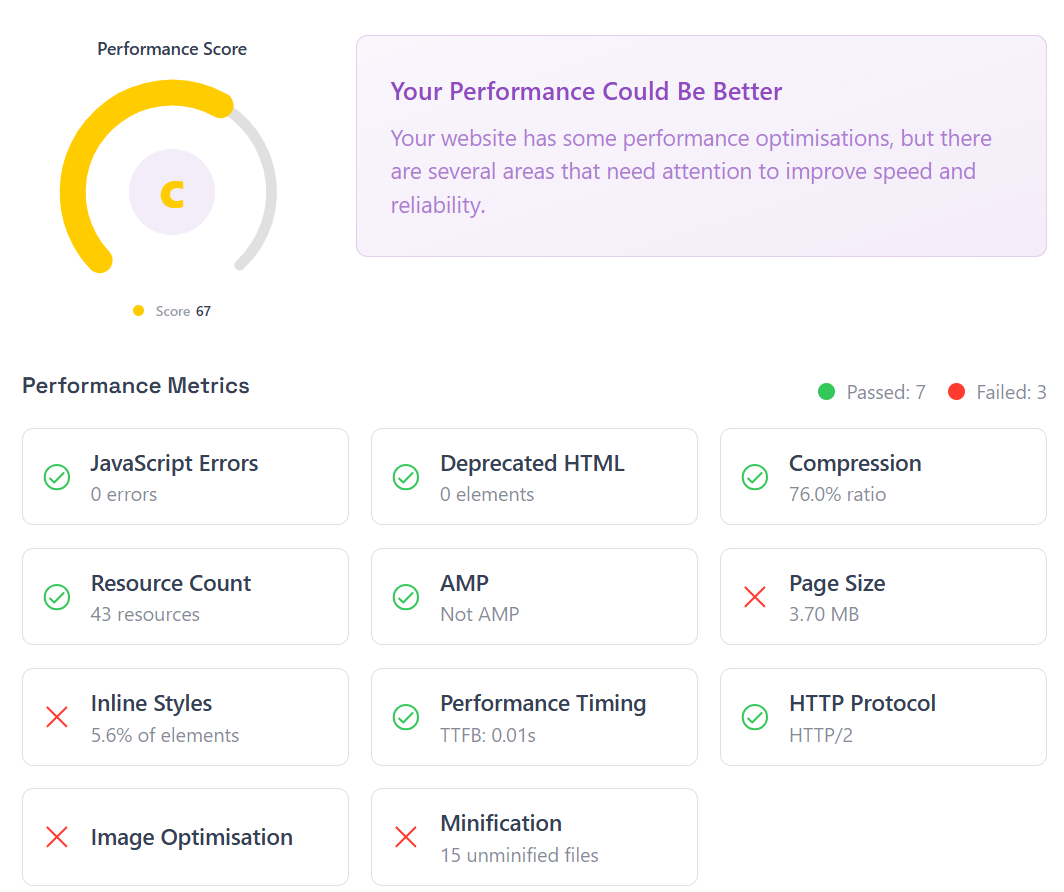1064x892 pixels.
Task: Click the green check icon next to Deprecated HTML
Action: point(406,478)
